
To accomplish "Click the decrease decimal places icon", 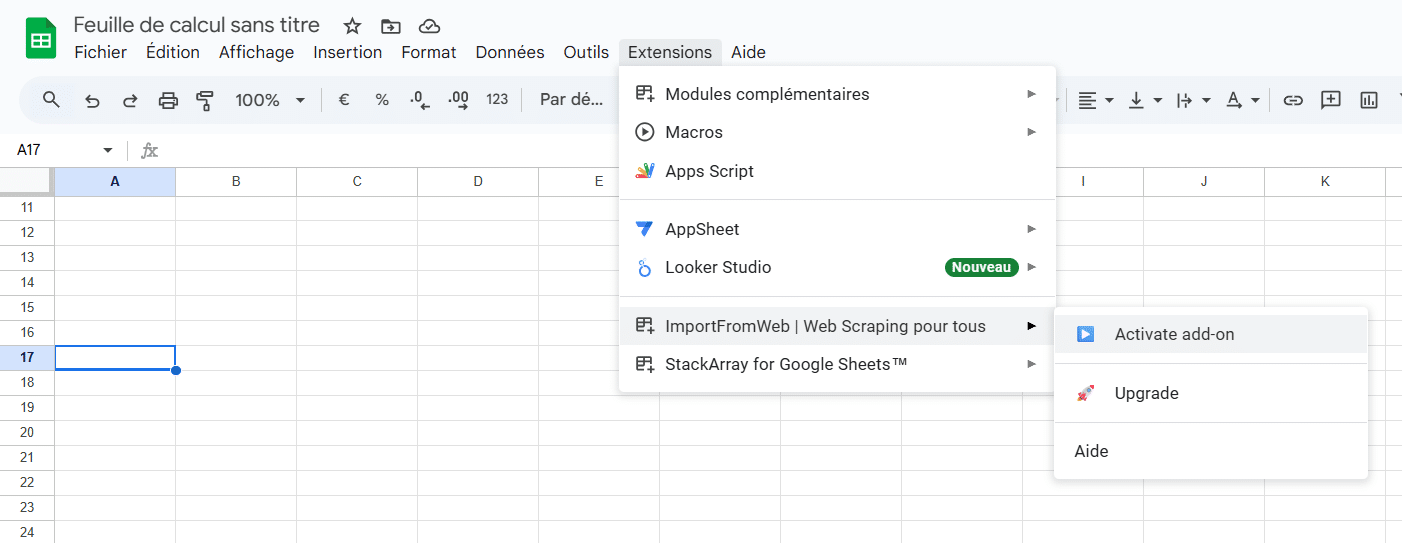I will click(419, 100).
